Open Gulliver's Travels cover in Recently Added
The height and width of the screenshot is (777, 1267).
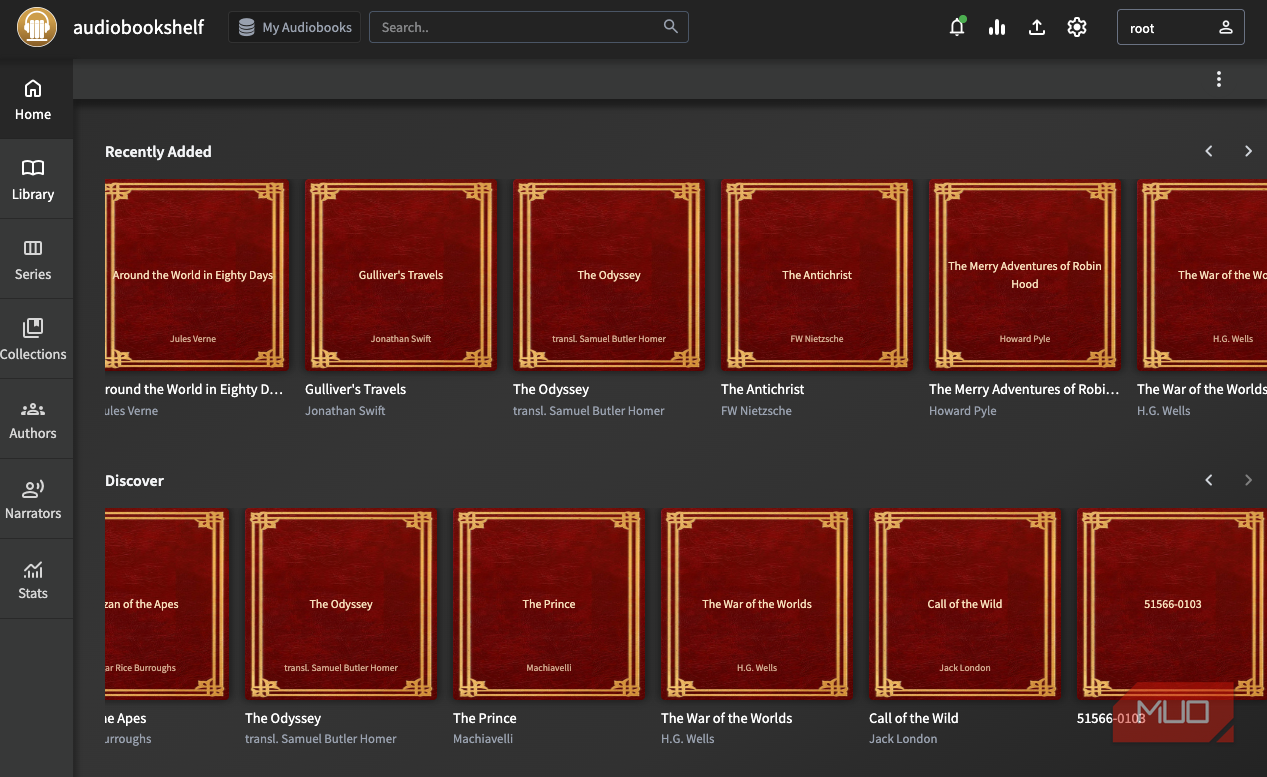(x=401, y=275)
